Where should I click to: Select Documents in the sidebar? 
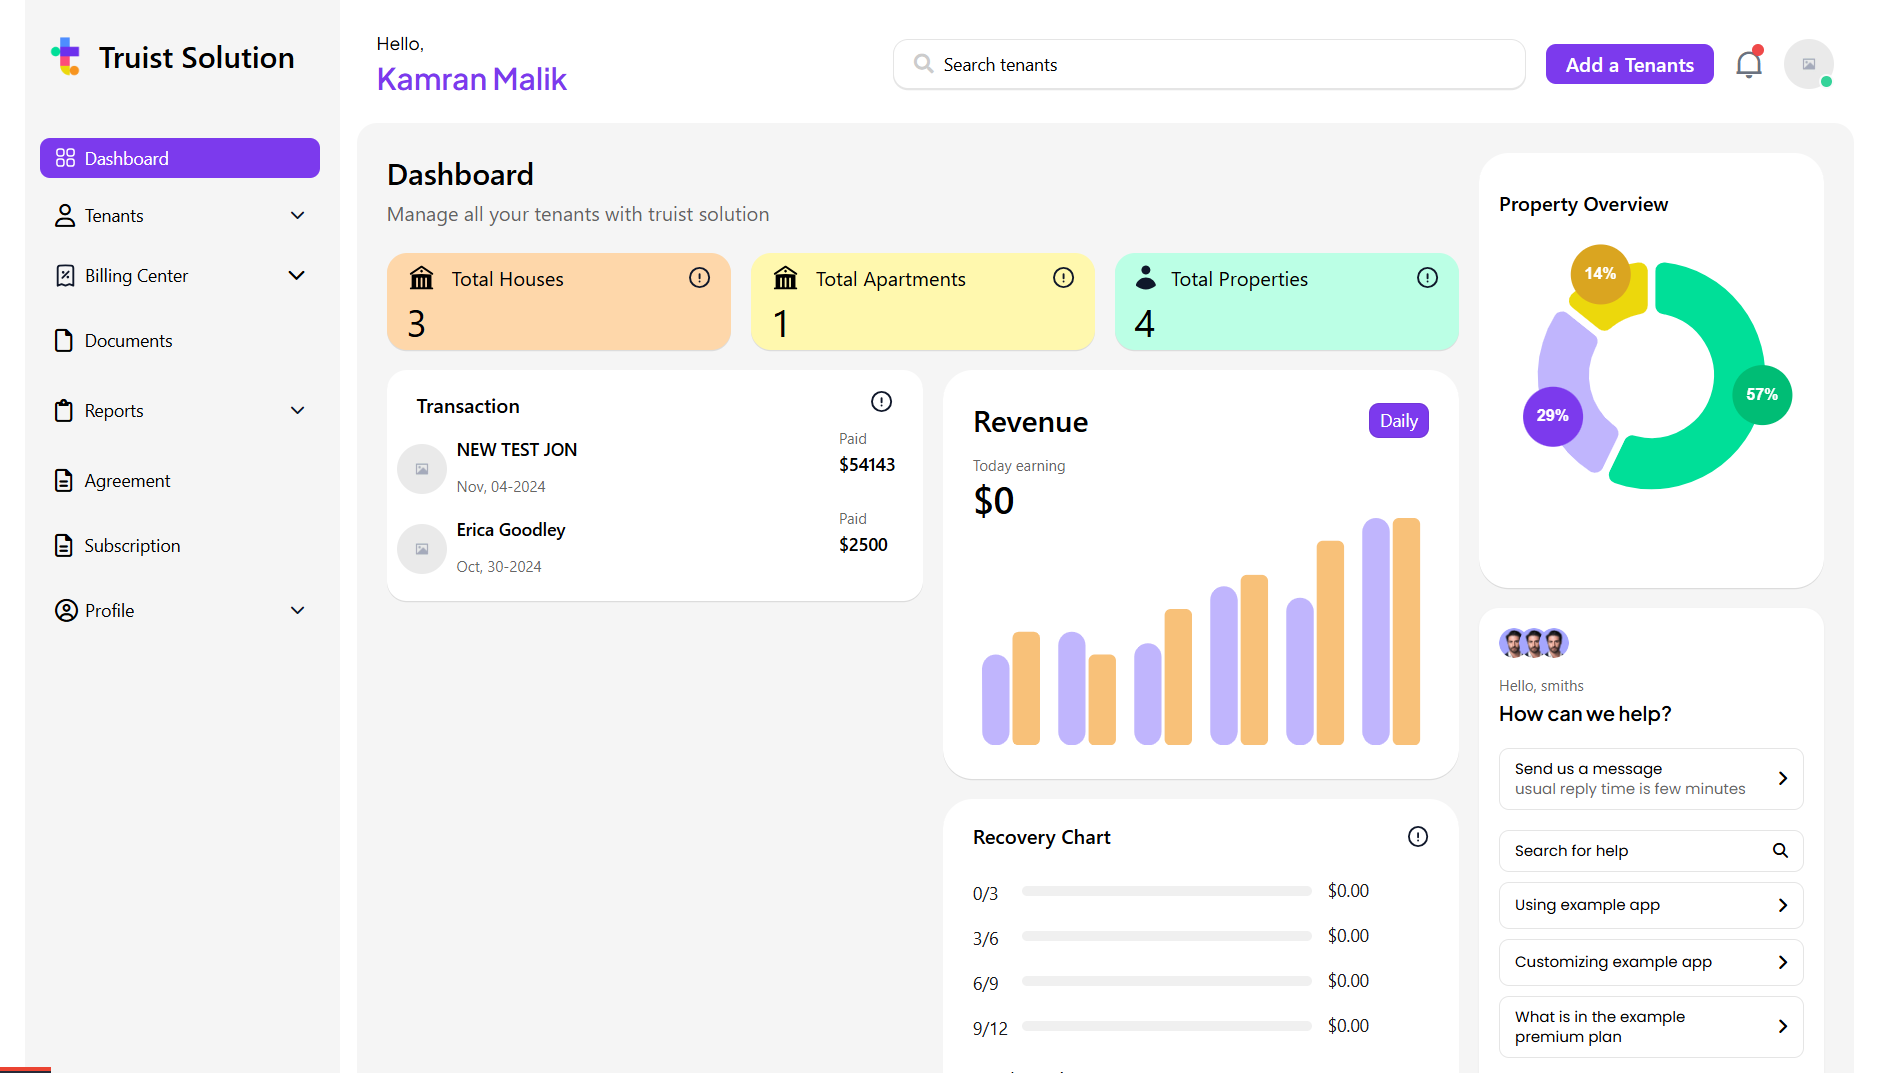(128, 341)
